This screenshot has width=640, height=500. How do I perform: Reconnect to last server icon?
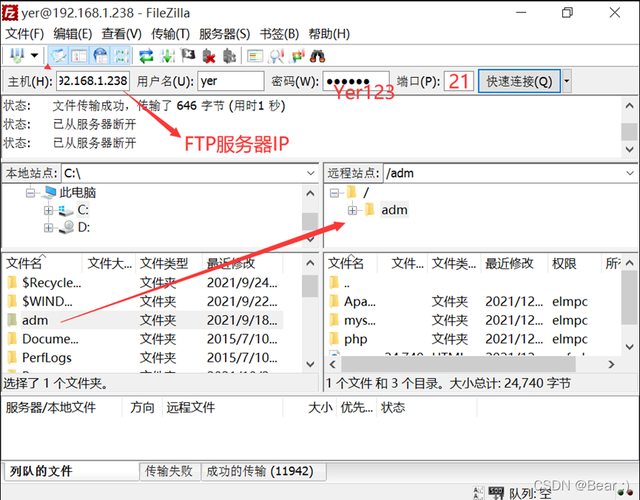(230, 56)
